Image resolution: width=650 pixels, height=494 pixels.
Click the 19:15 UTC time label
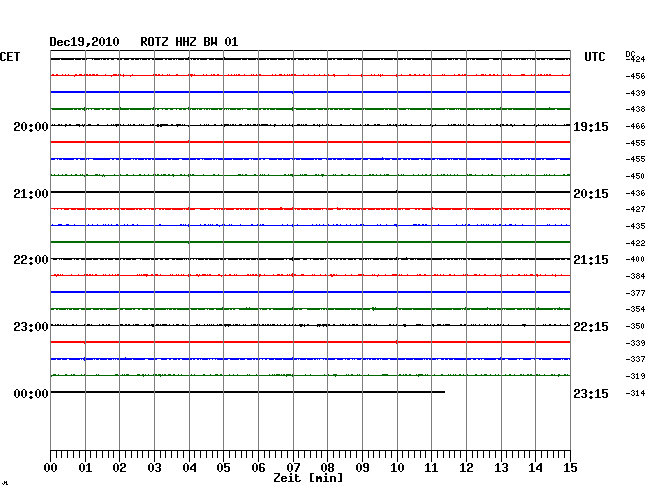click(x=591, y=127)
